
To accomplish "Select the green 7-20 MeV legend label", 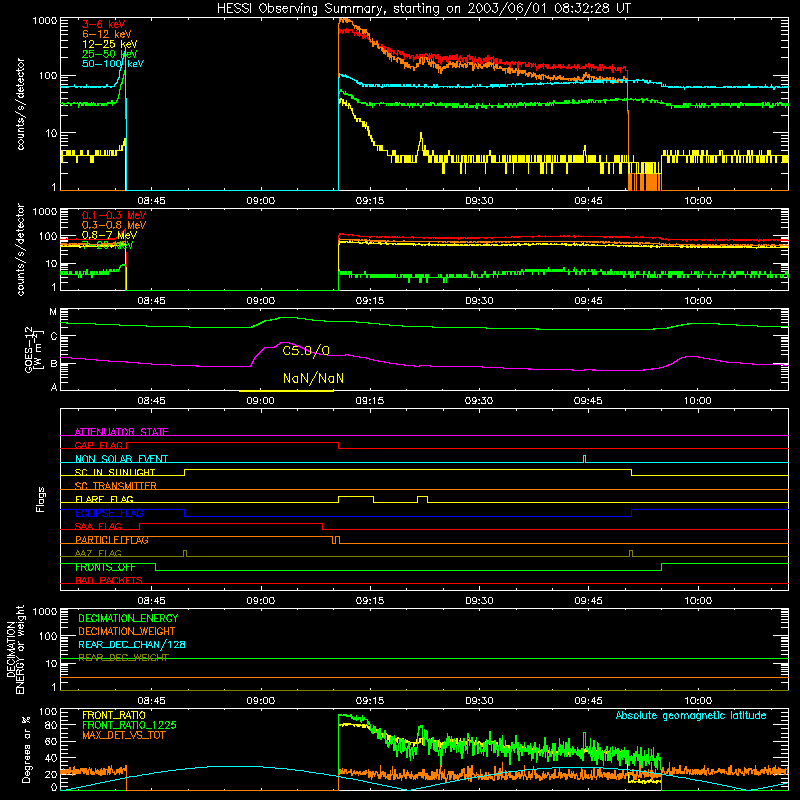I will pos(107,245).
